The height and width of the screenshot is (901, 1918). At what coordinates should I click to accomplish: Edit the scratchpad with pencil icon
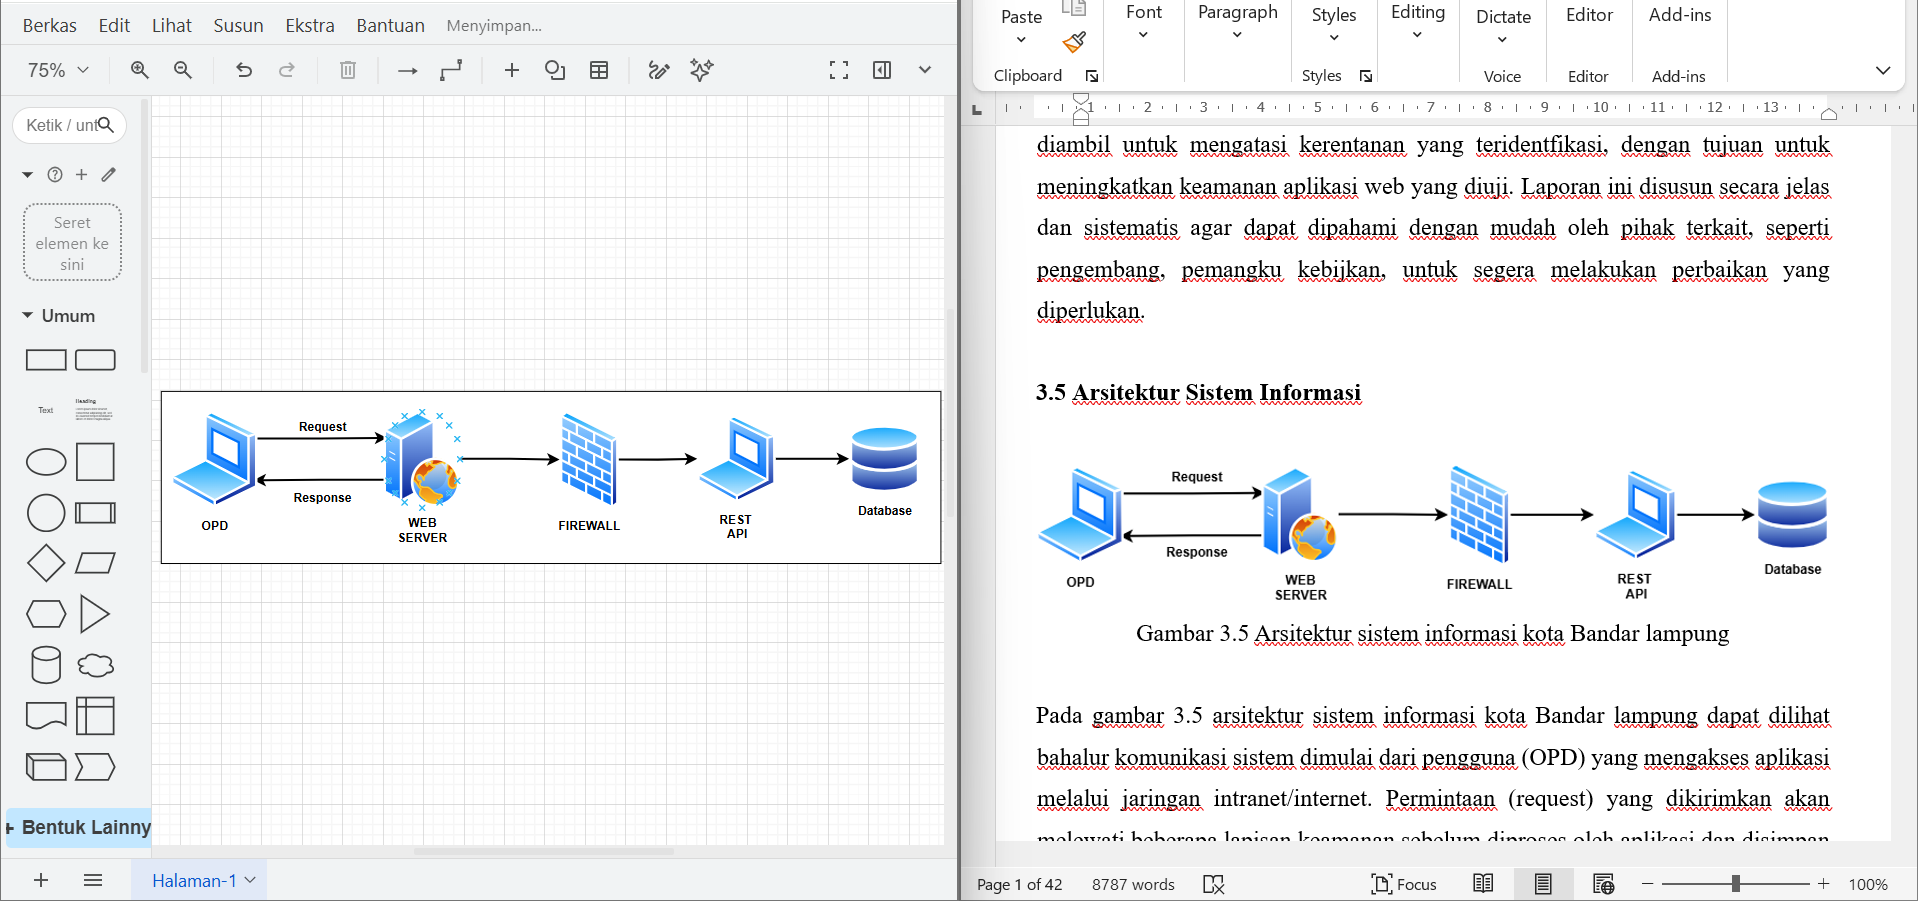pyautogui.click(x=109, y=174)
